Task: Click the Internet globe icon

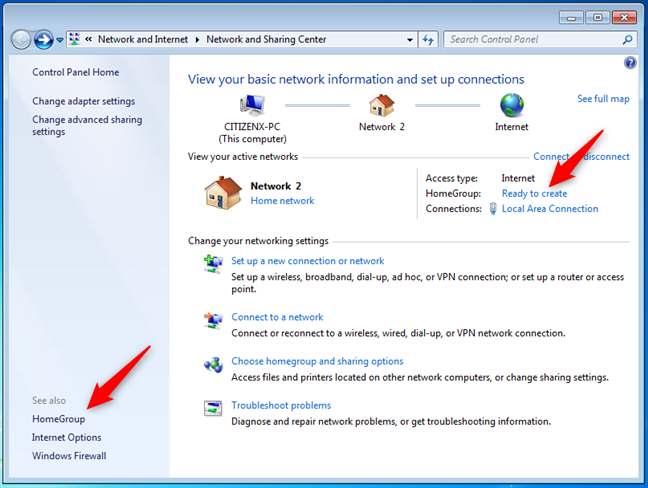Action: [512, 105]
